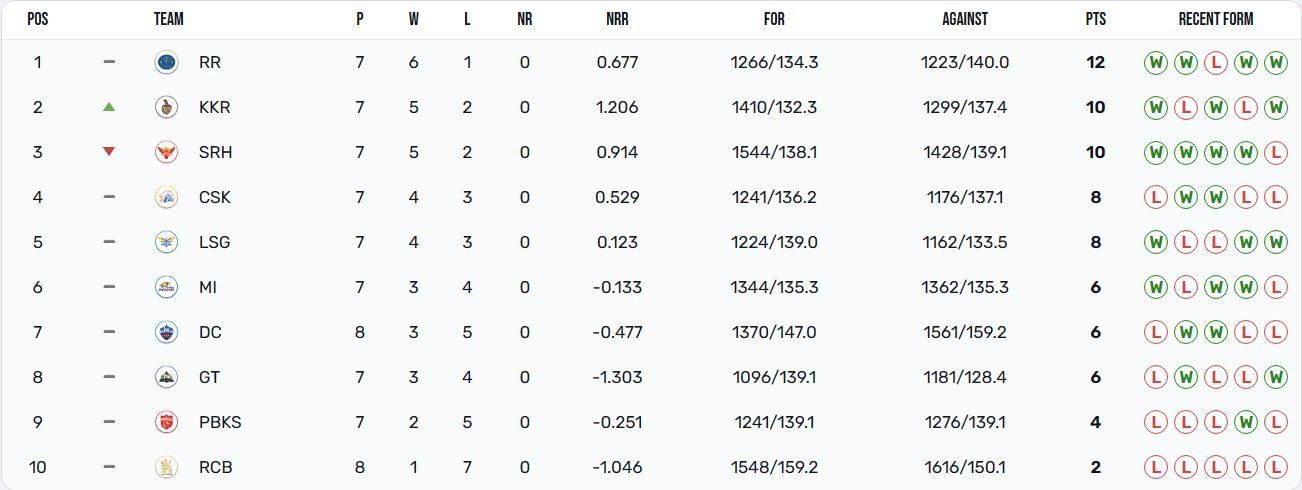1302x490 pixels.
Task: Click the SRH team logo
Action: (x=166, y=152)
